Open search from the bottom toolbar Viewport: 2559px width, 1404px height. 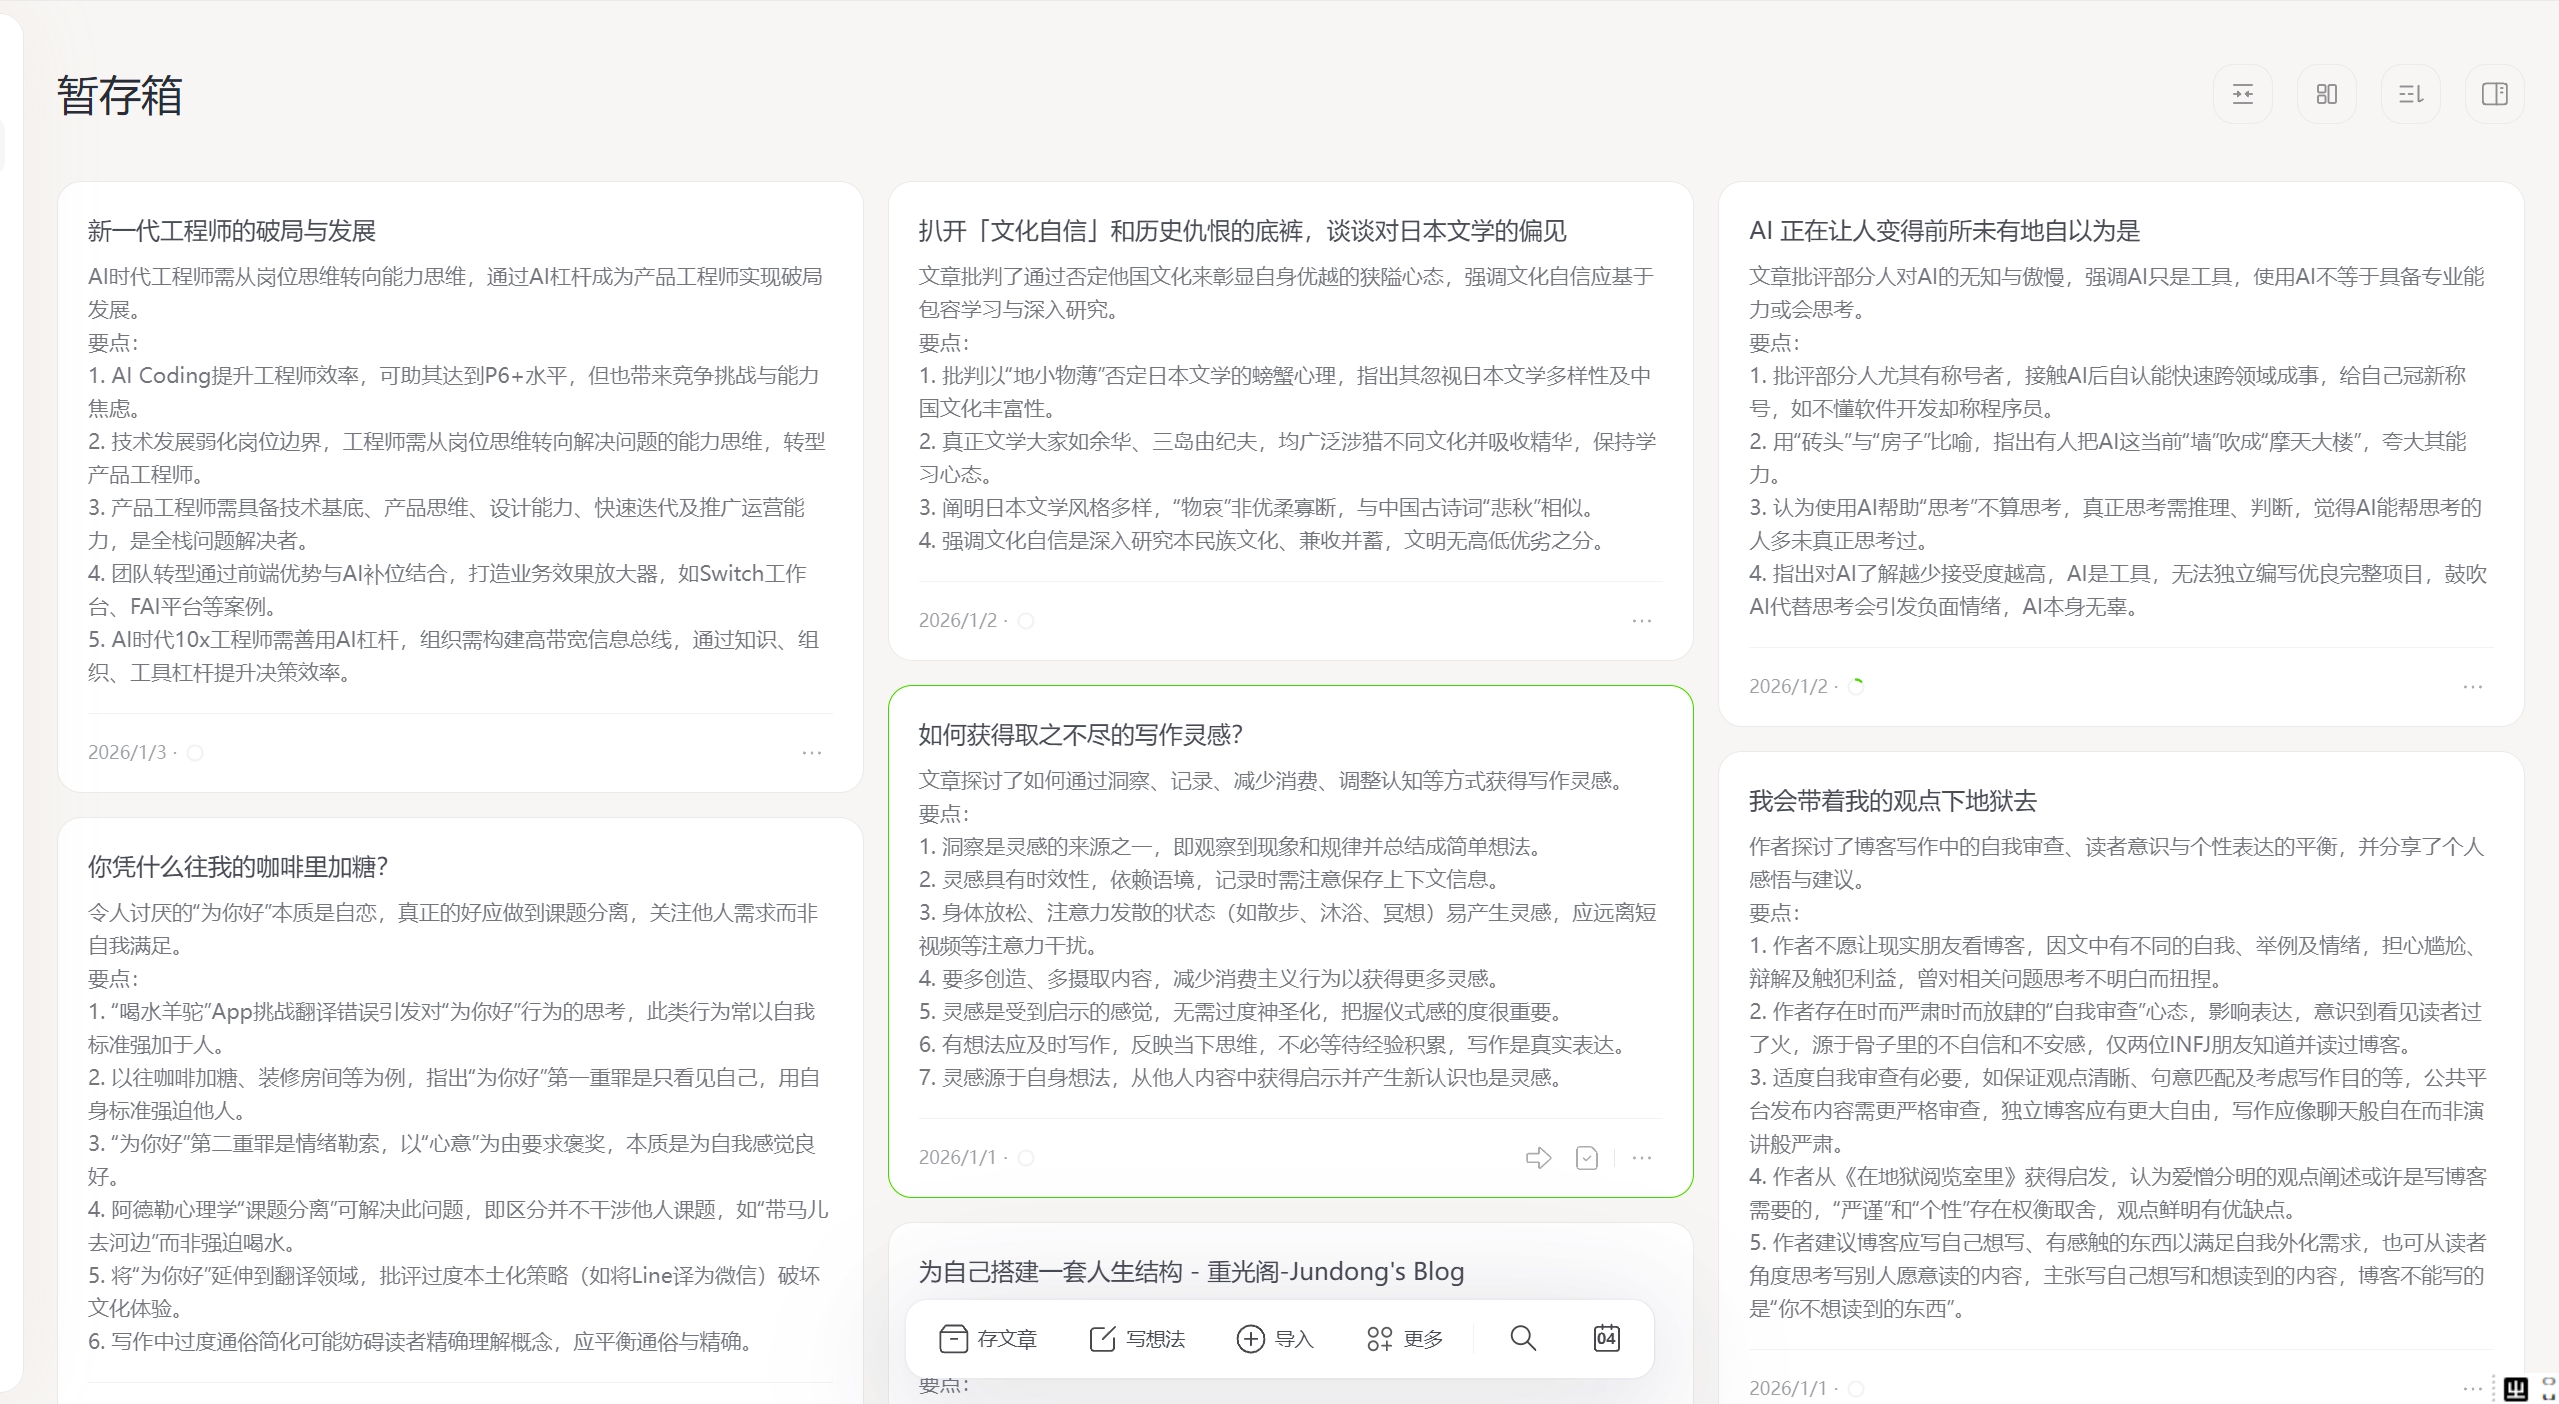click(1522, 1338)
